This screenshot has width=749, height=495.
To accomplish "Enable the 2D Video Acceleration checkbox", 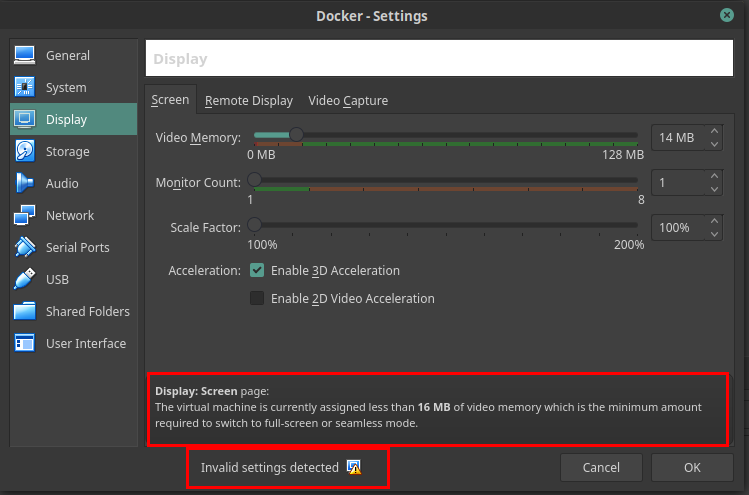I will point(257,298).
